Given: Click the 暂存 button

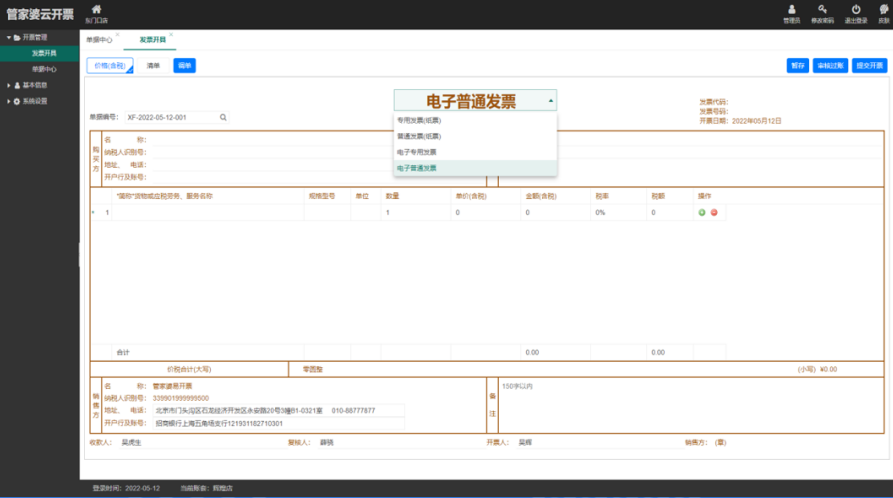Looking at the screenshot, I should click(x=797, y=65).
